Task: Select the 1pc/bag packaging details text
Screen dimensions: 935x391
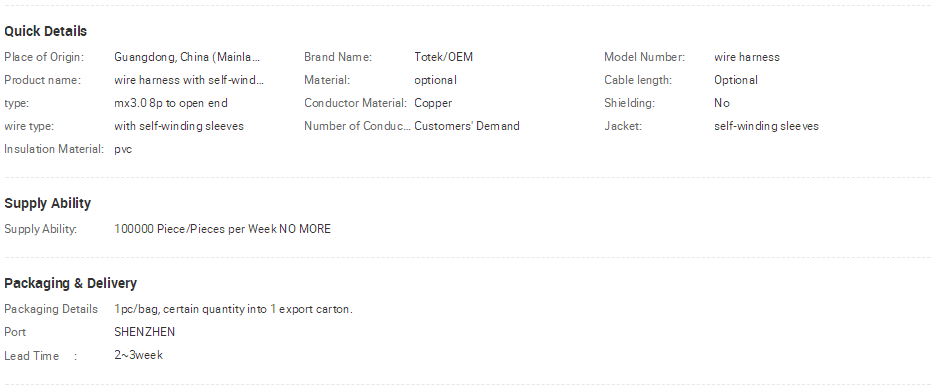Action: coord(233,309)
